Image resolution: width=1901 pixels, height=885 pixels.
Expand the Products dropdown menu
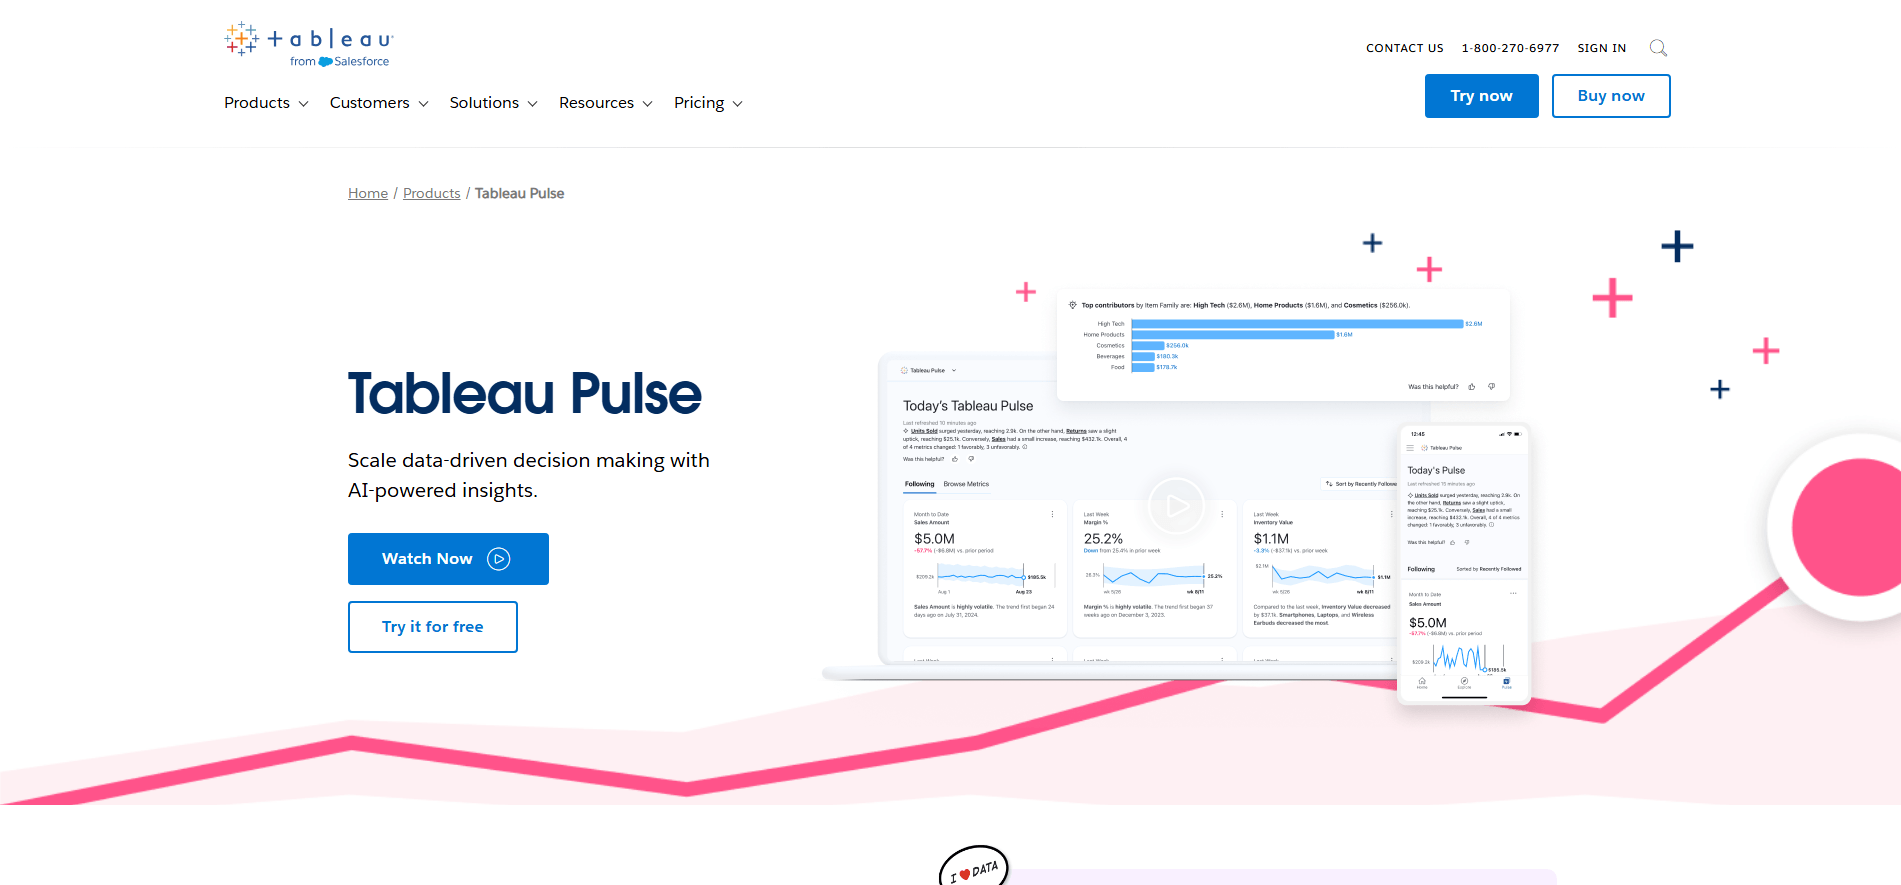pos(266,103)
